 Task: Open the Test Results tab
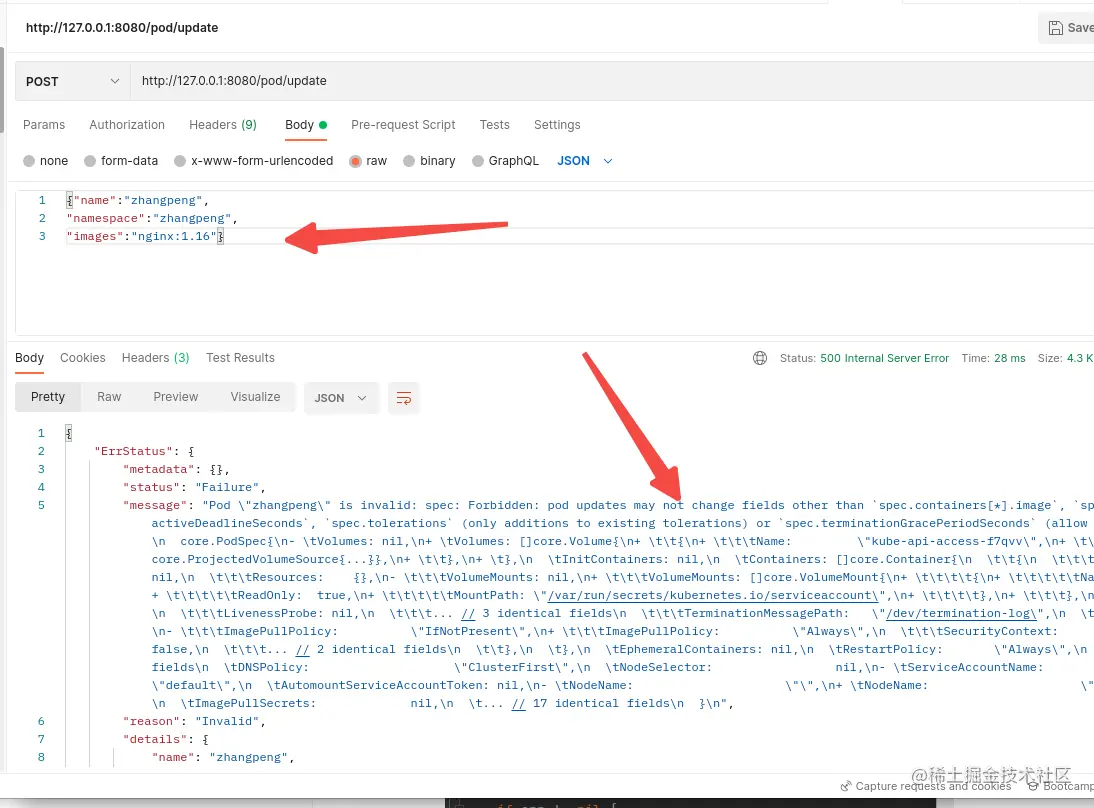tap(240, 358)
